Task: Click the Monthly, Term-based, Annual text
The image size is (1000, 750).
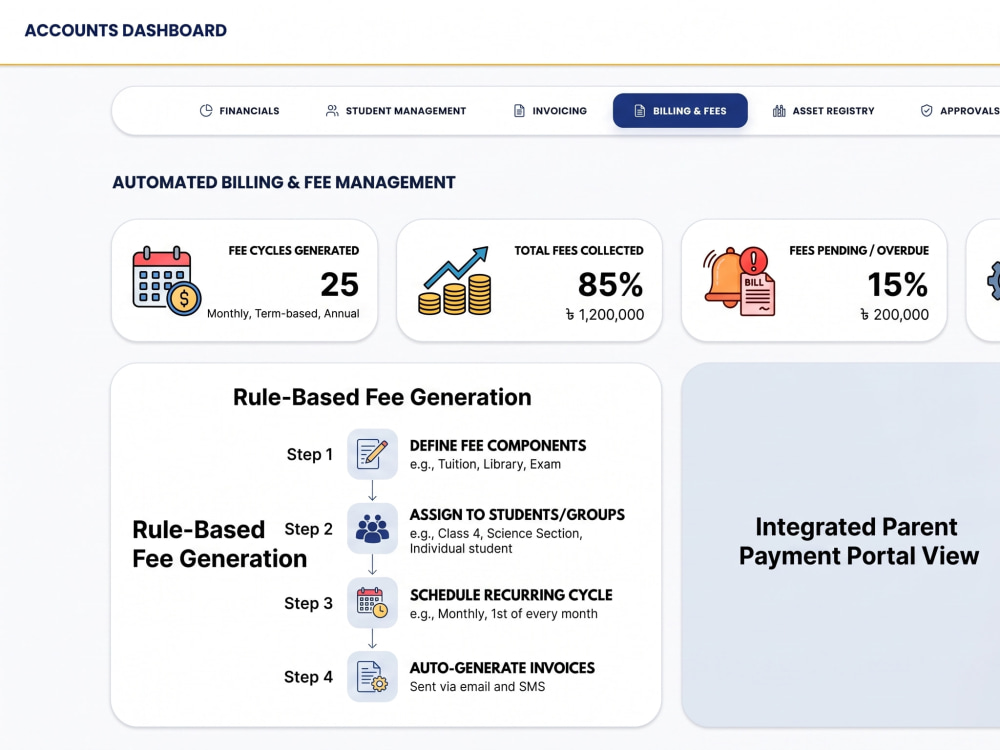Action: tap(283, 314)
